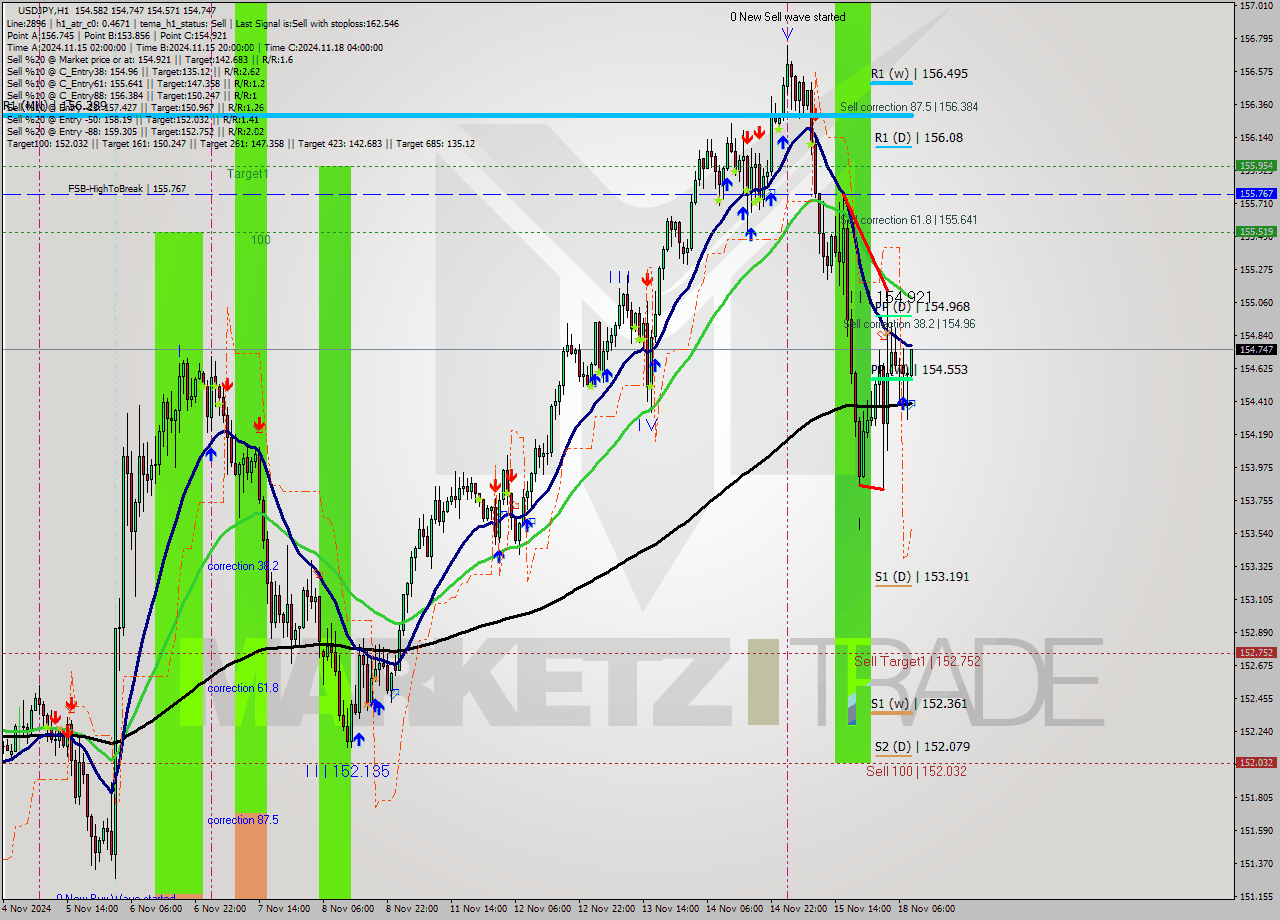Viewport: 1280px width, 920px height.
Task: Select the blue 155.767 price tag on axis
Action: click(x=1256, y=194)
